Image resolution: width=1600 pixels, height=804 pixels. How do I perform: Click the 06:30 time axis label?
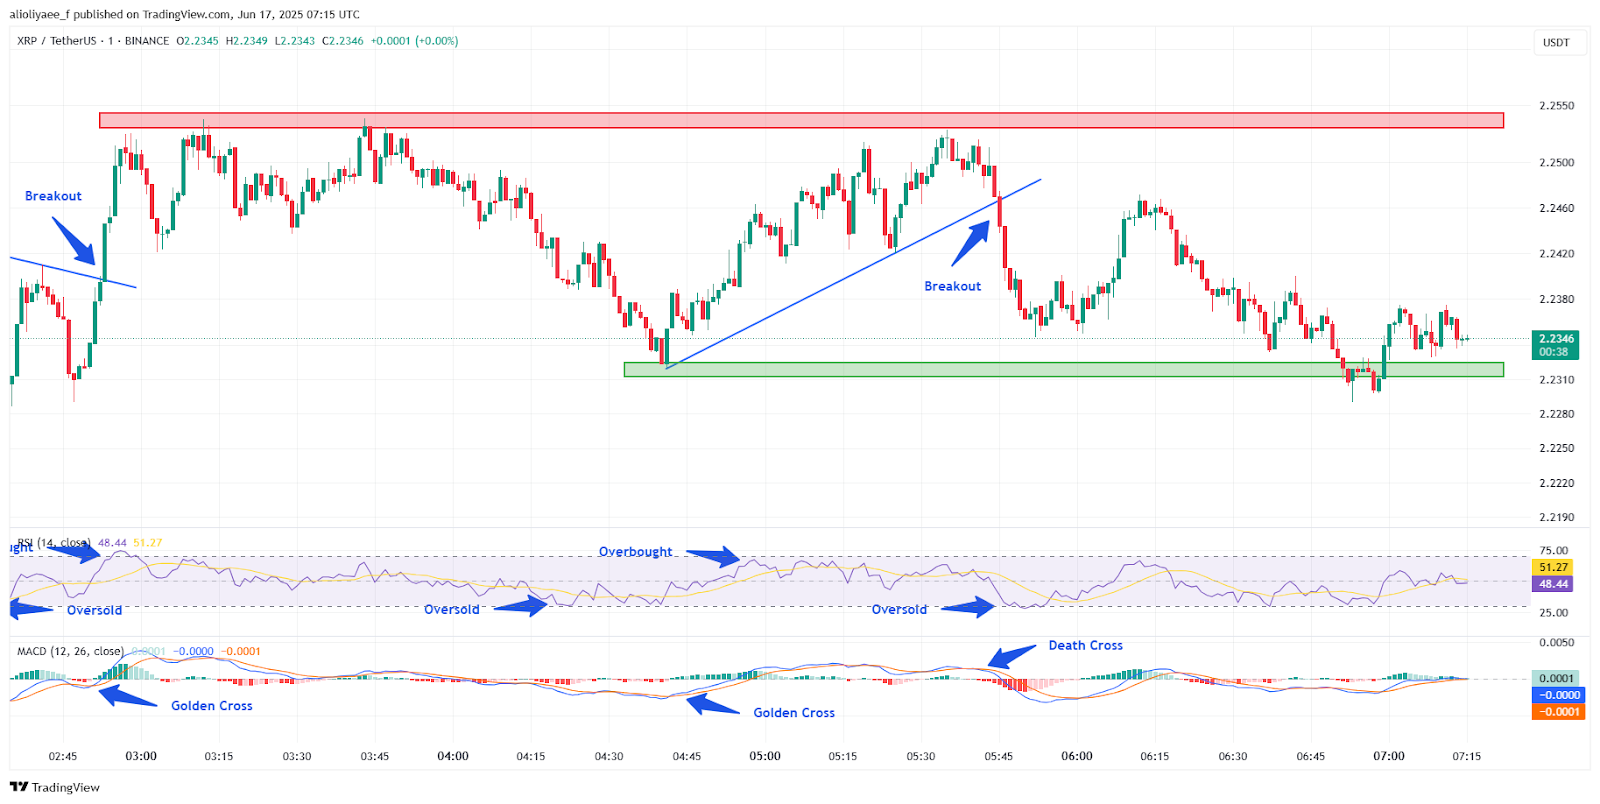click(1233, 756)
